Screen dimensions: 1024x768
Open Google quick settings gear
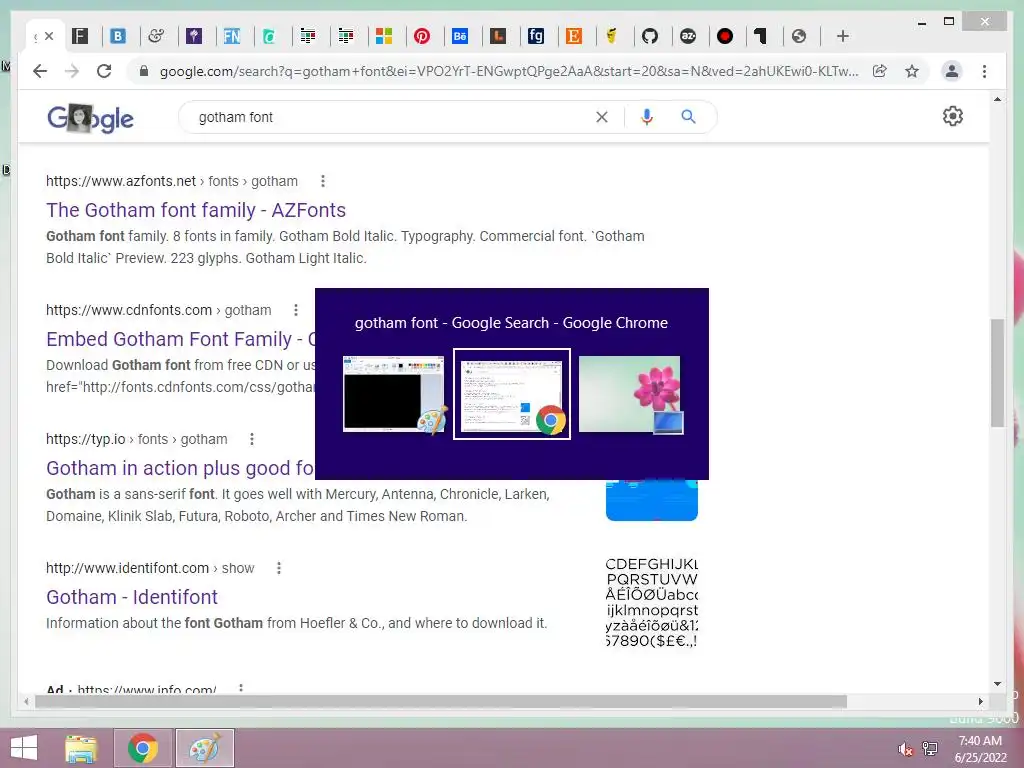tap(953, 116)
